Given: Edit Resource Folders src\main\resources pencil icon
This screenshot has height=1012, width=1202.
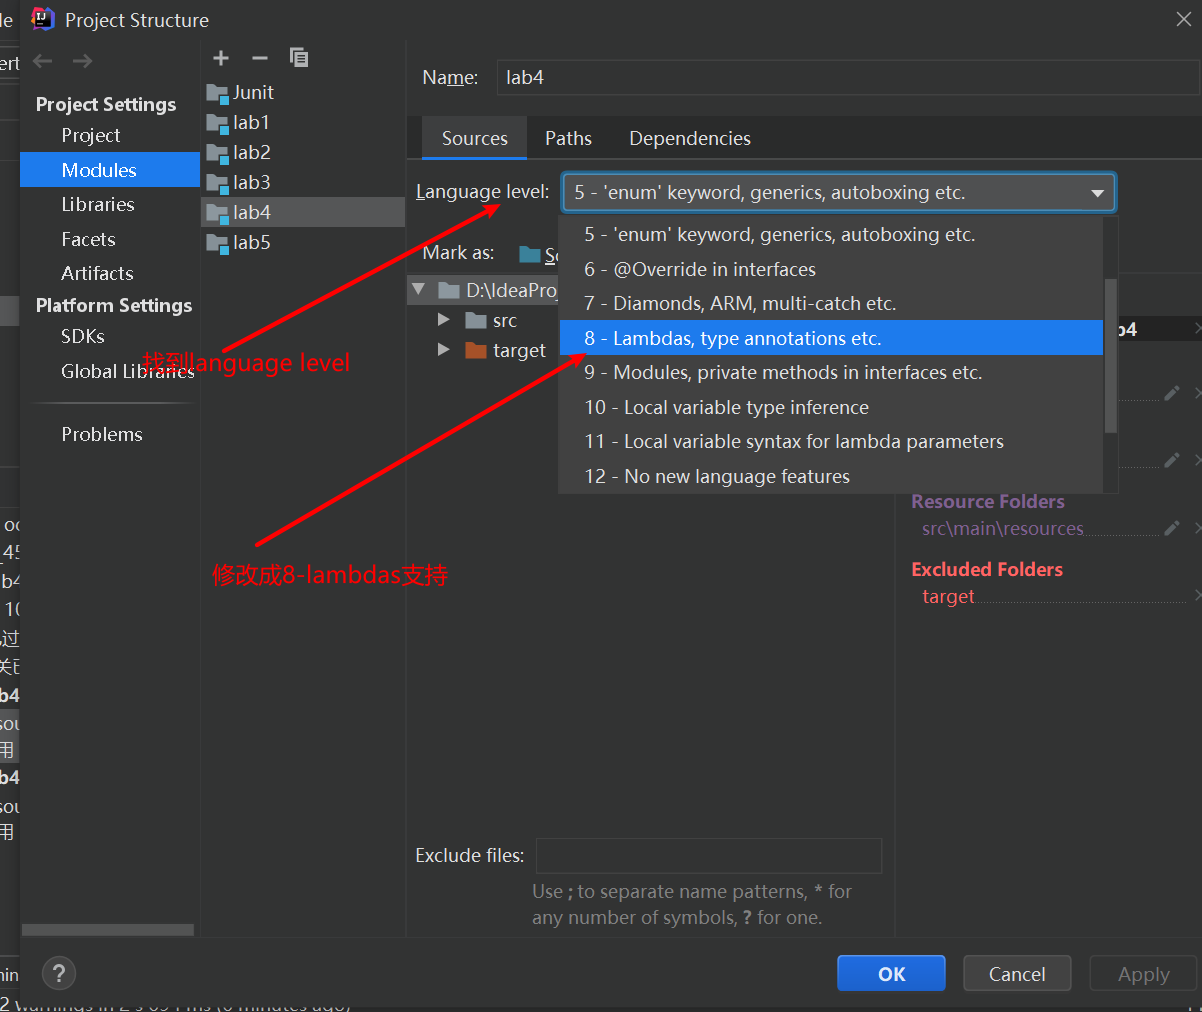Looking at the screenshot, I should [x=1171, y=528].
